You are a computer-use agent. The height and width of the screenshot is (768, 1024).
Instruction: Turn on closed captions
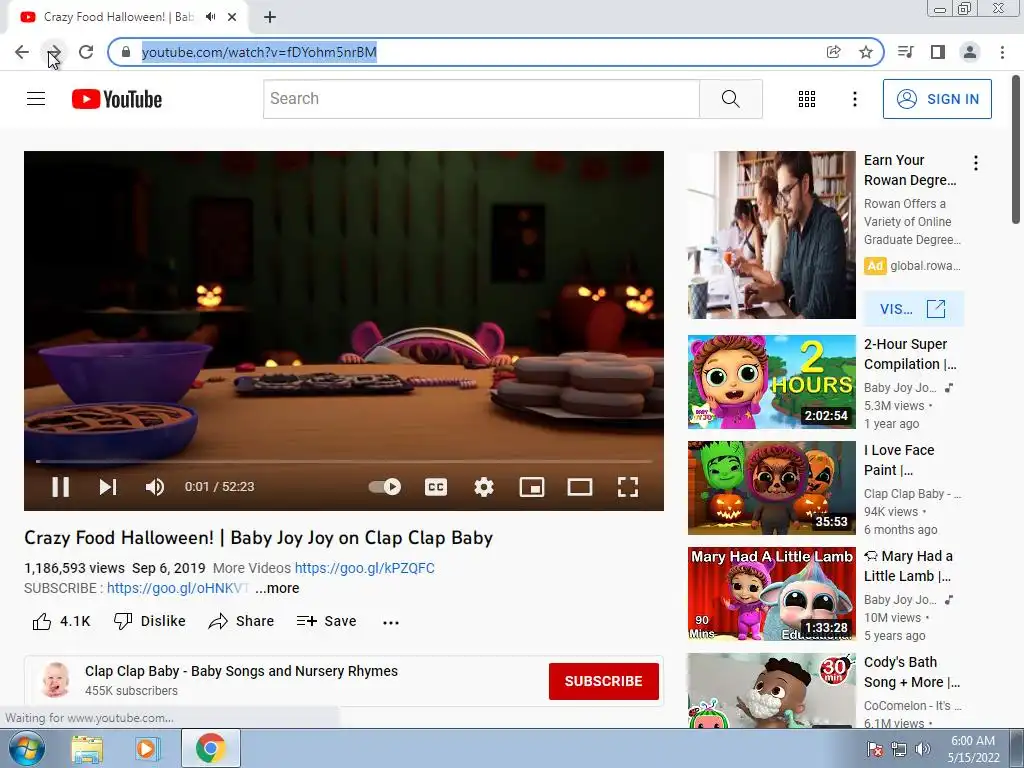pos(436,487)
